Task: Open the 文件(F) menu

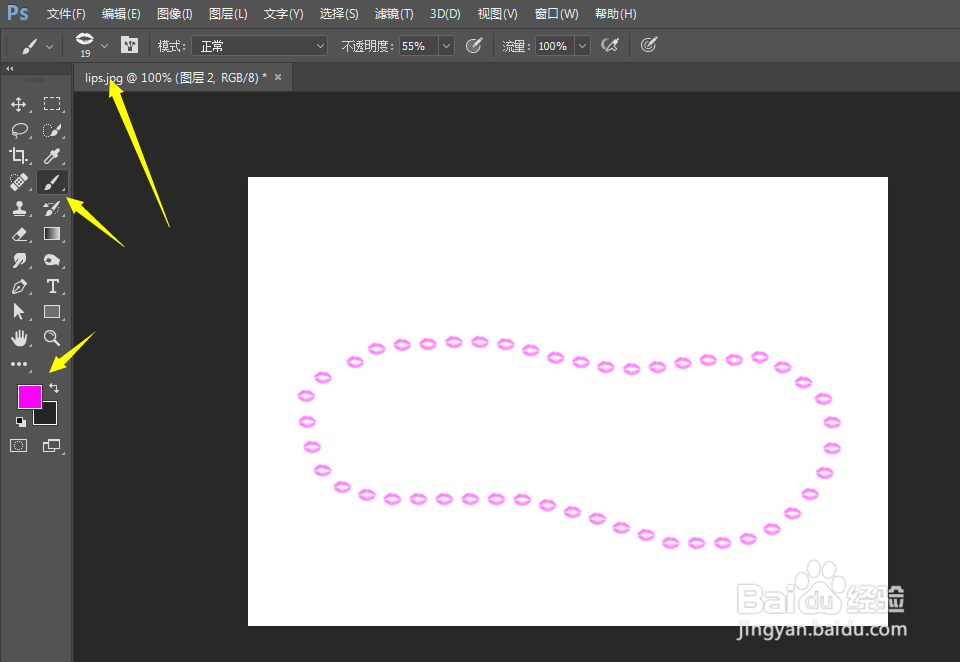Action: [66, 13]
